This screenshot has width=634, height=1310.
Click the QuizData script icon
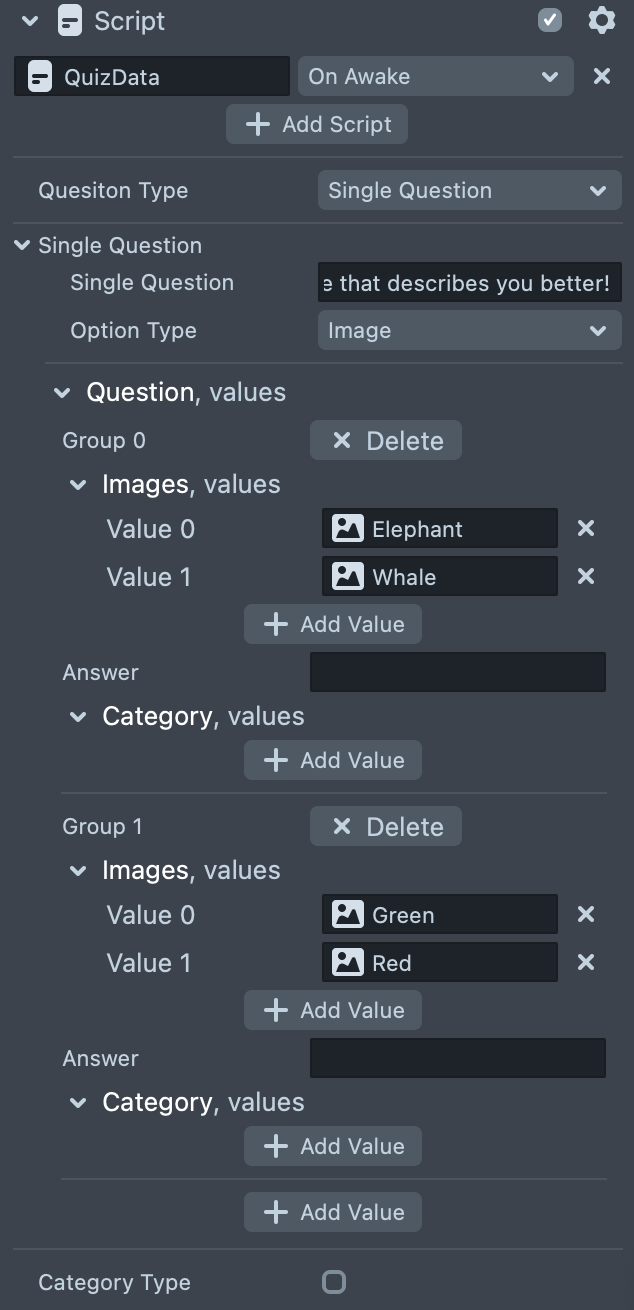(x=39, y=77)
